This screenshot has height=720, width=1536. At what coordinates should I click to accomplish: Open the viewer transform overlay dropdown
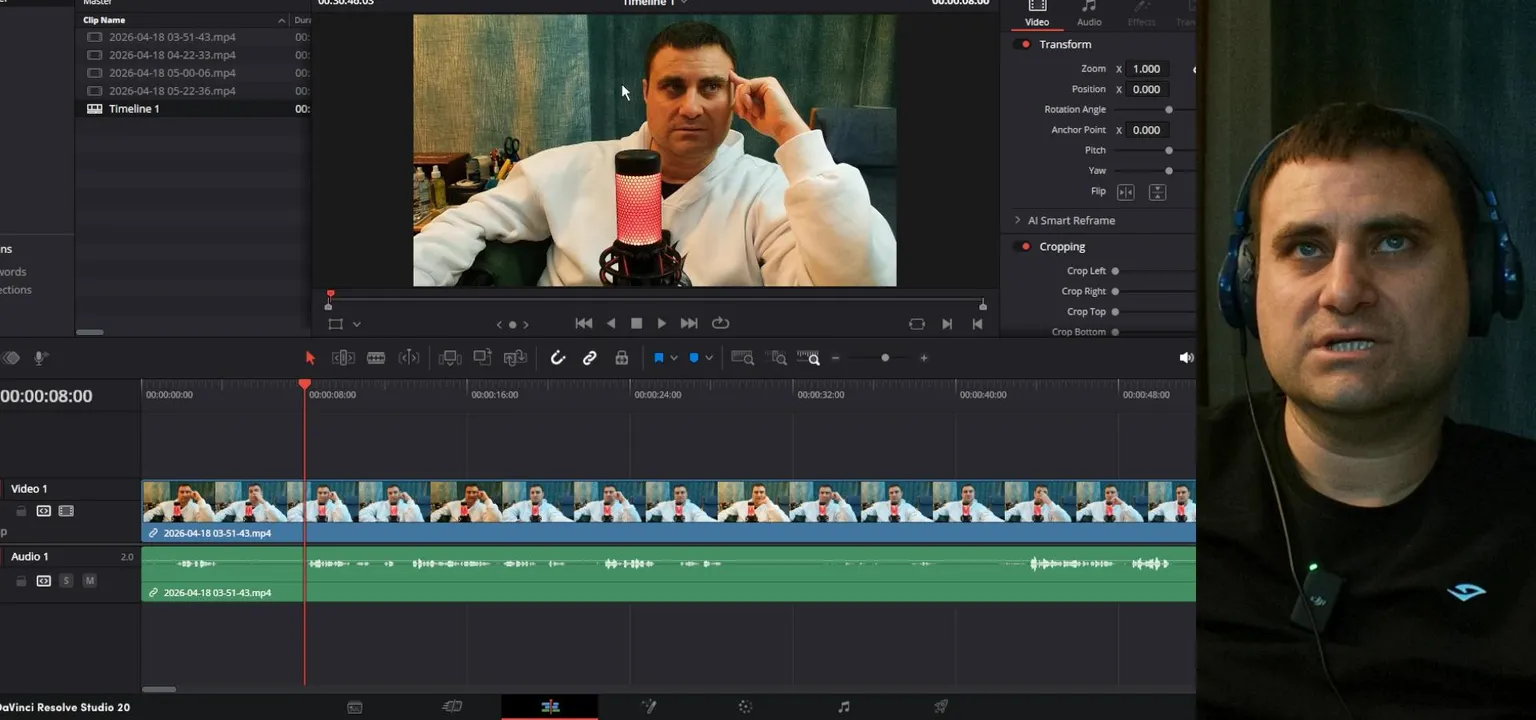356,324
